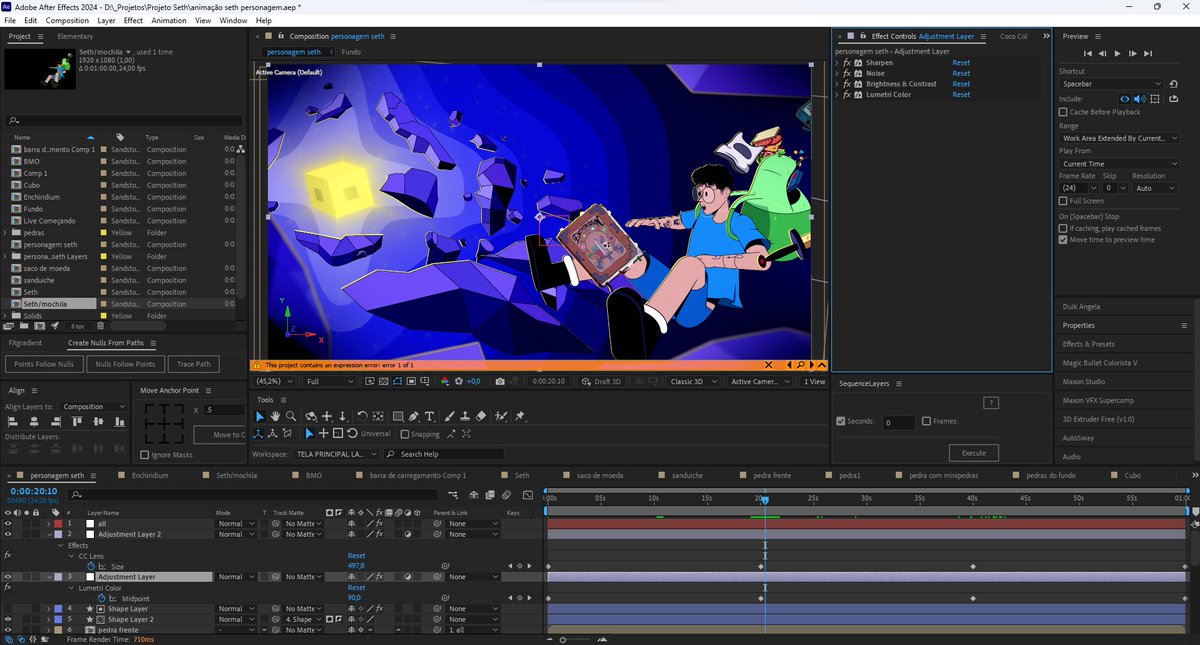Open the Resolution Auto dropdown in Preview
This screenshot has height=645, width=1200.
(x=1154, y=188)
